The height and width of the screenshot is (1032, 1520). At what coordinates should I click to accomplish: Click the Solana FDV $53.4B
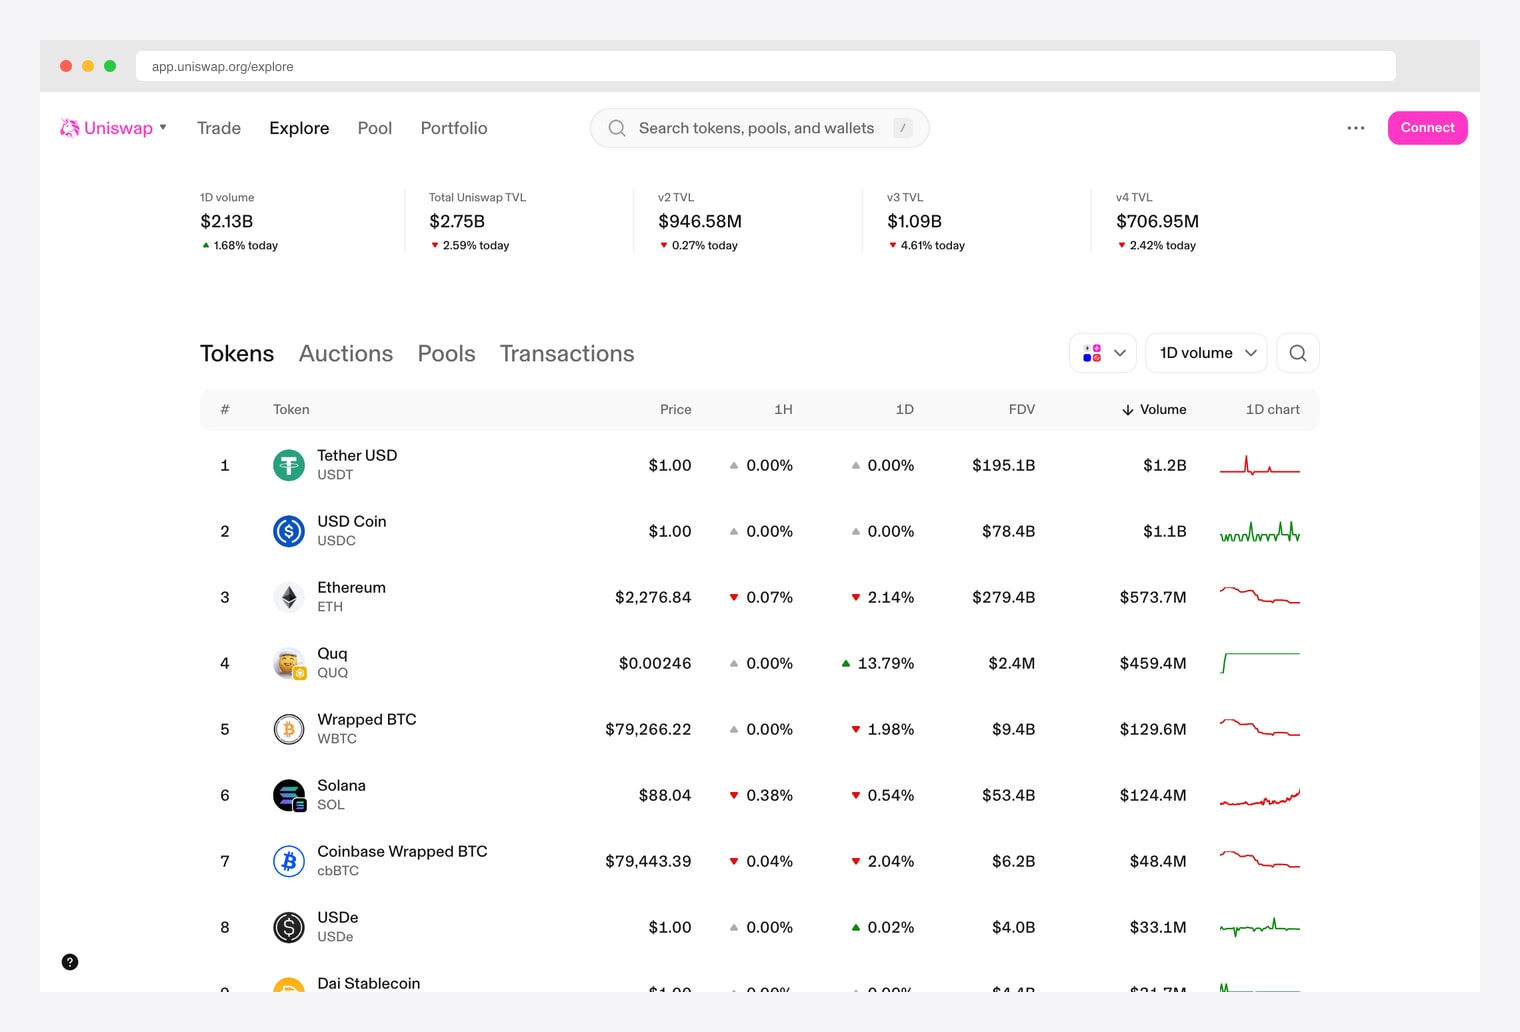(1008, 795)
